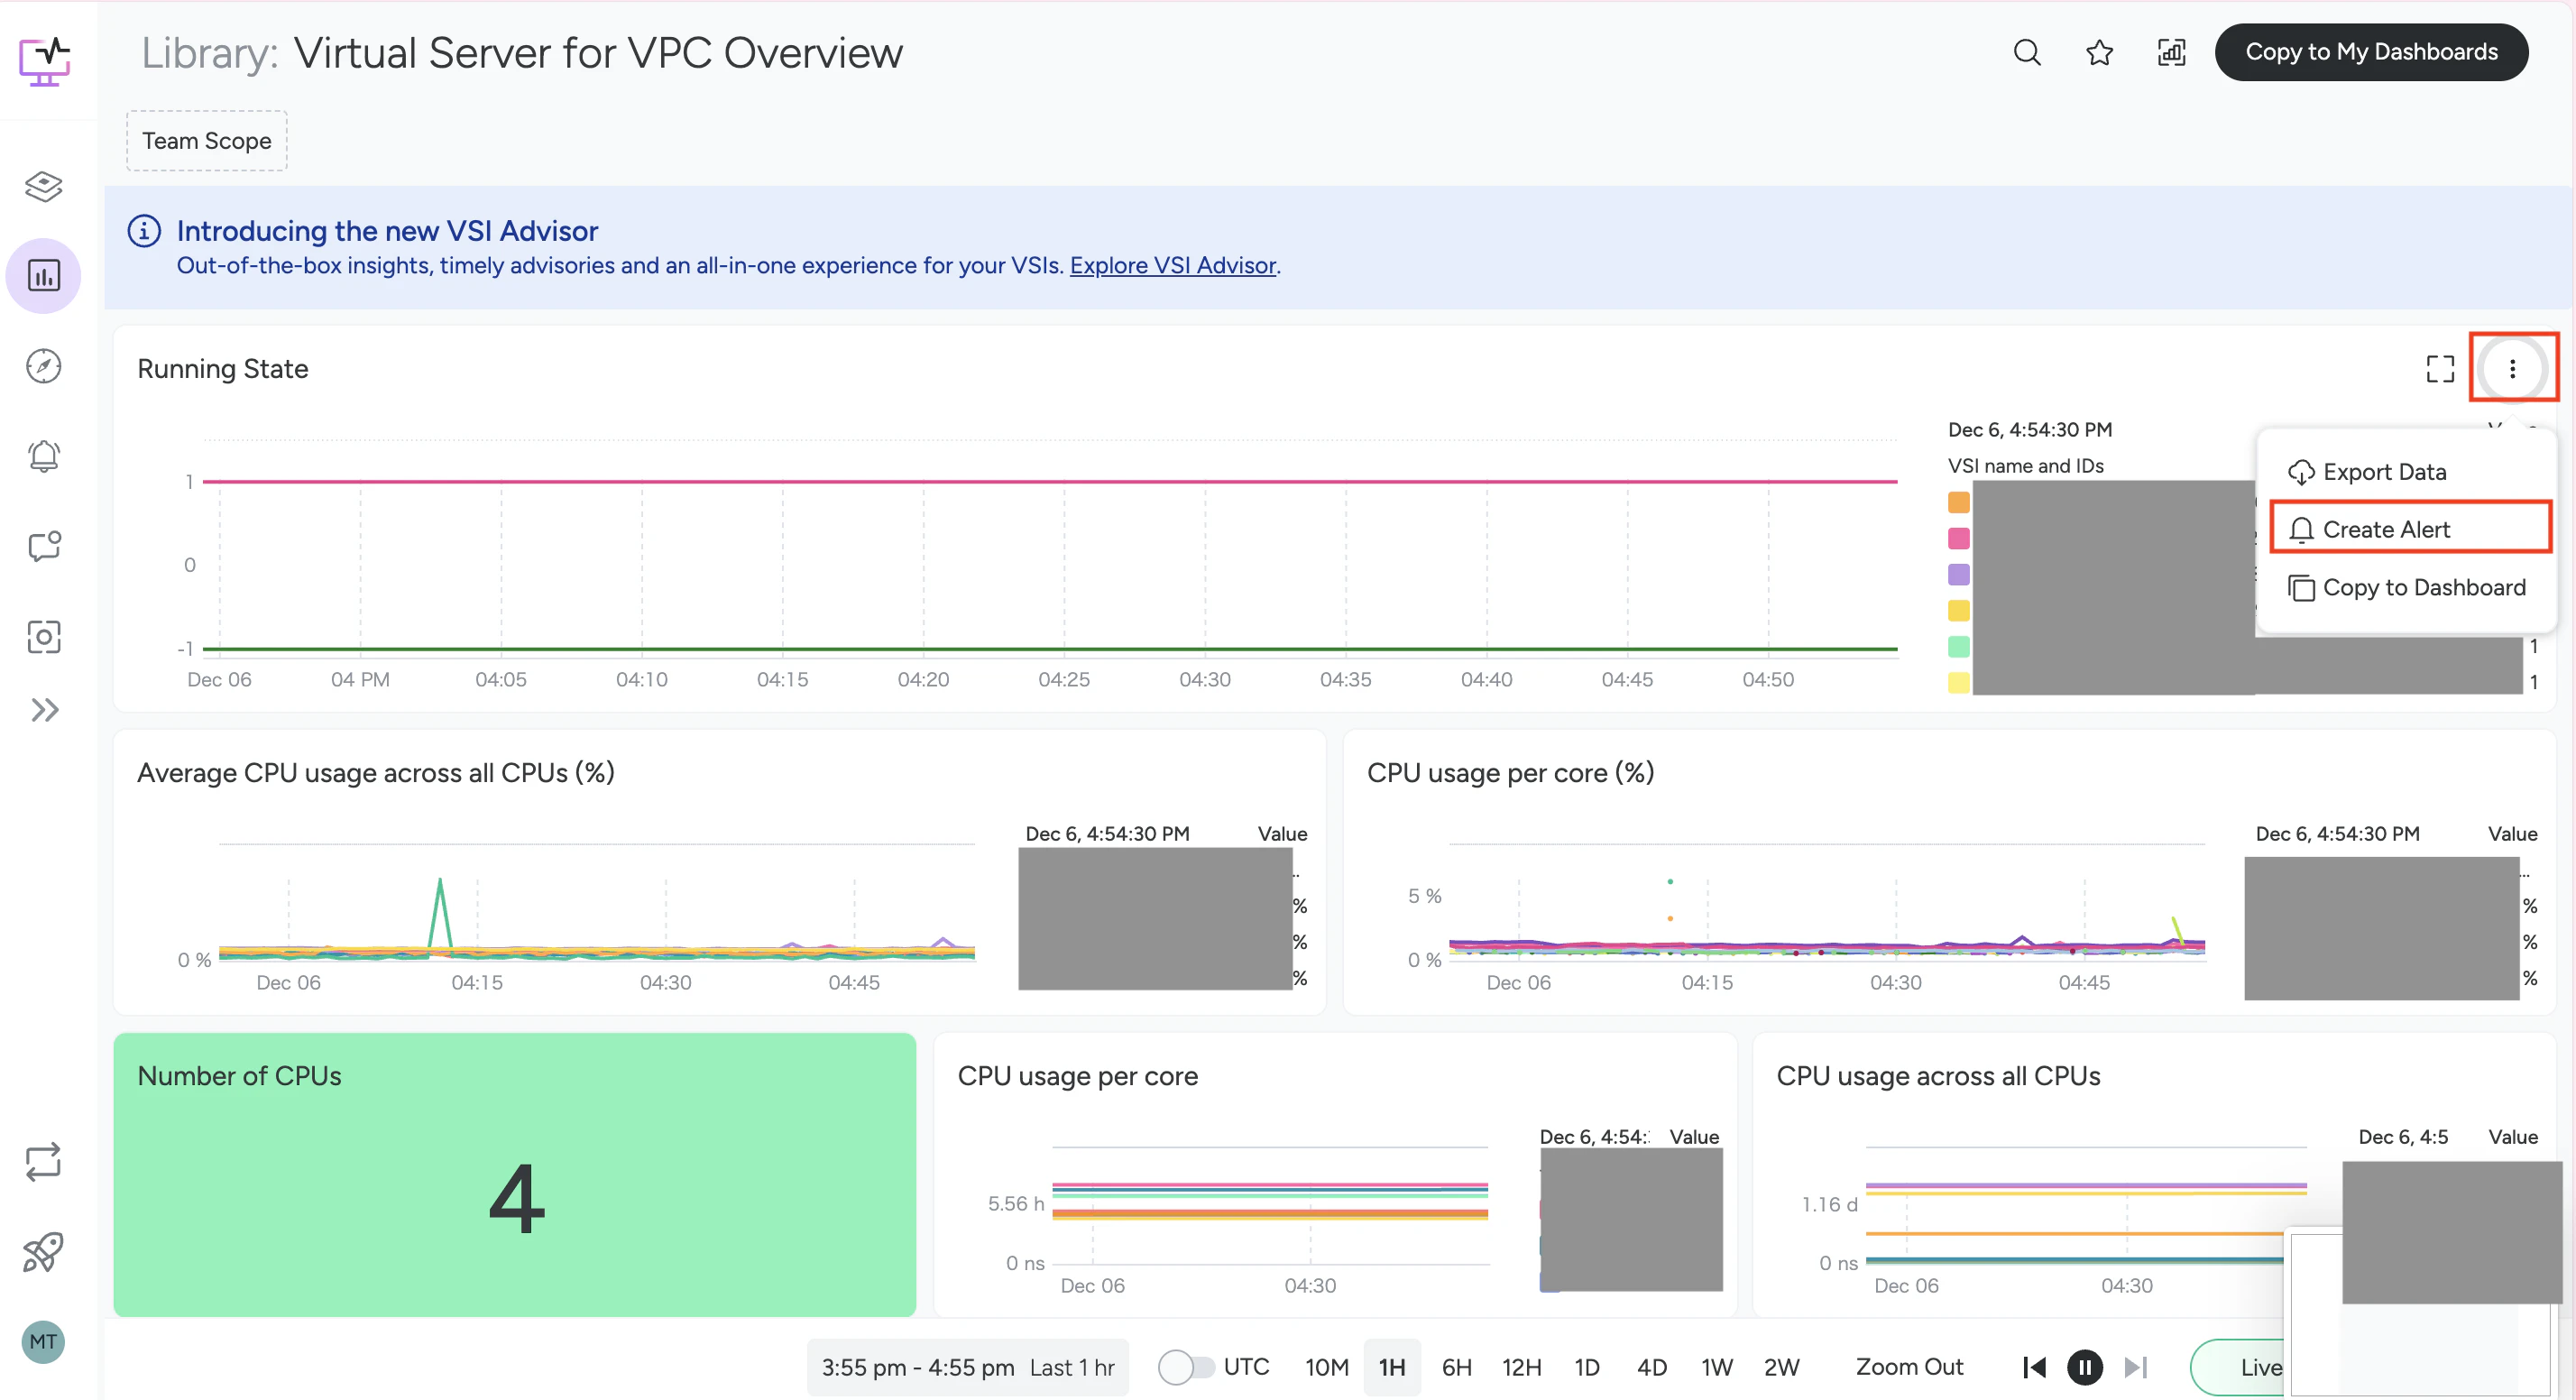Click the sync arrows sidebar icon

44,1162
